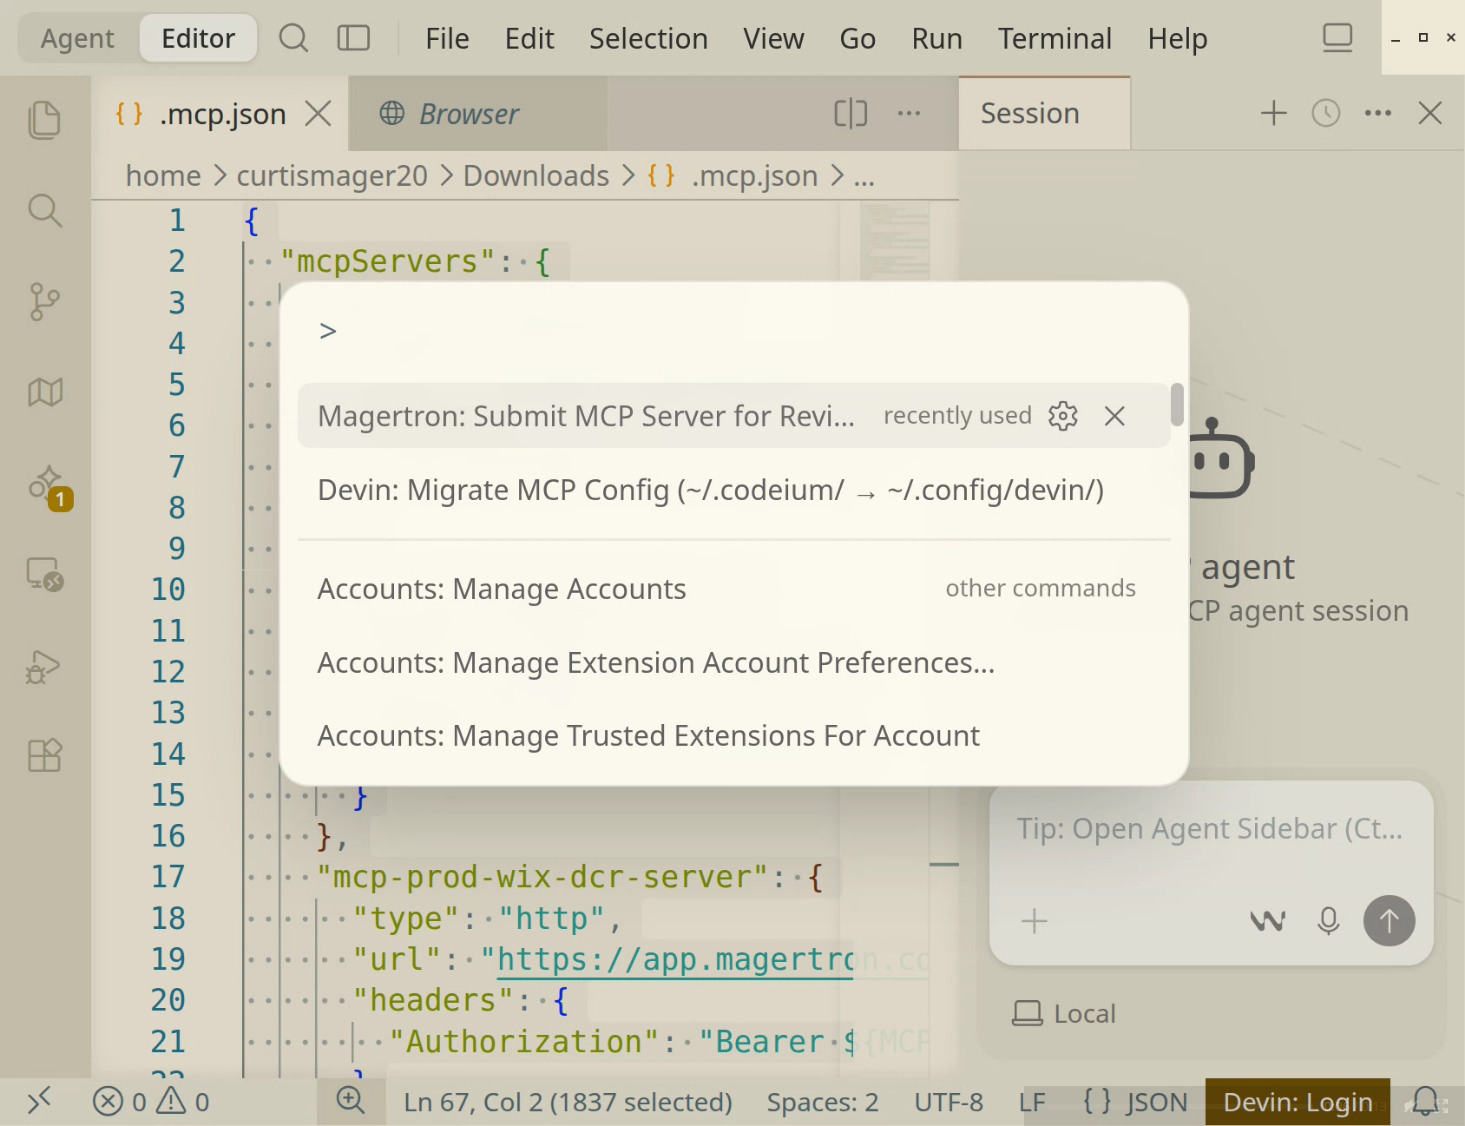Open the Go menu
This screenshot has height=1126, width=1465.
[x=857, y=38]
